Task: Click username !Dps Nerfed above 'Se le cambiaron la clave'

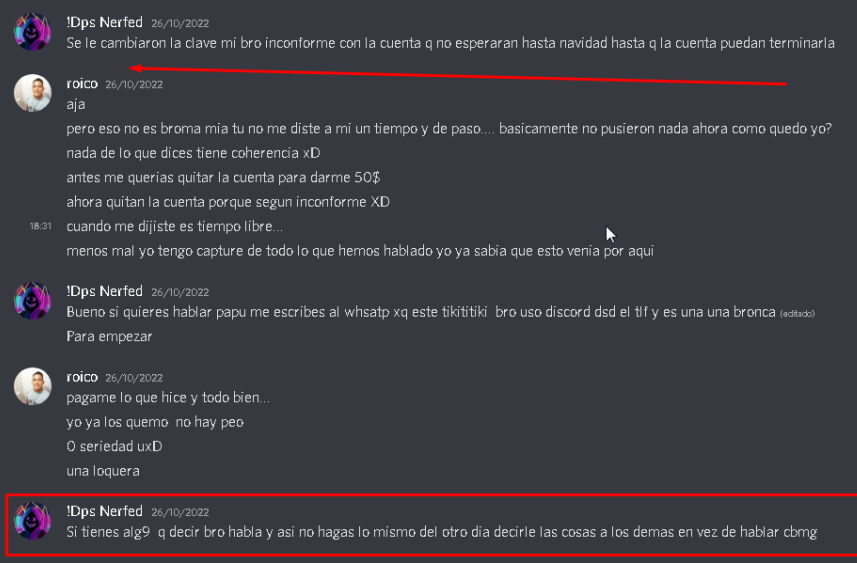Action: coord(104,22)
